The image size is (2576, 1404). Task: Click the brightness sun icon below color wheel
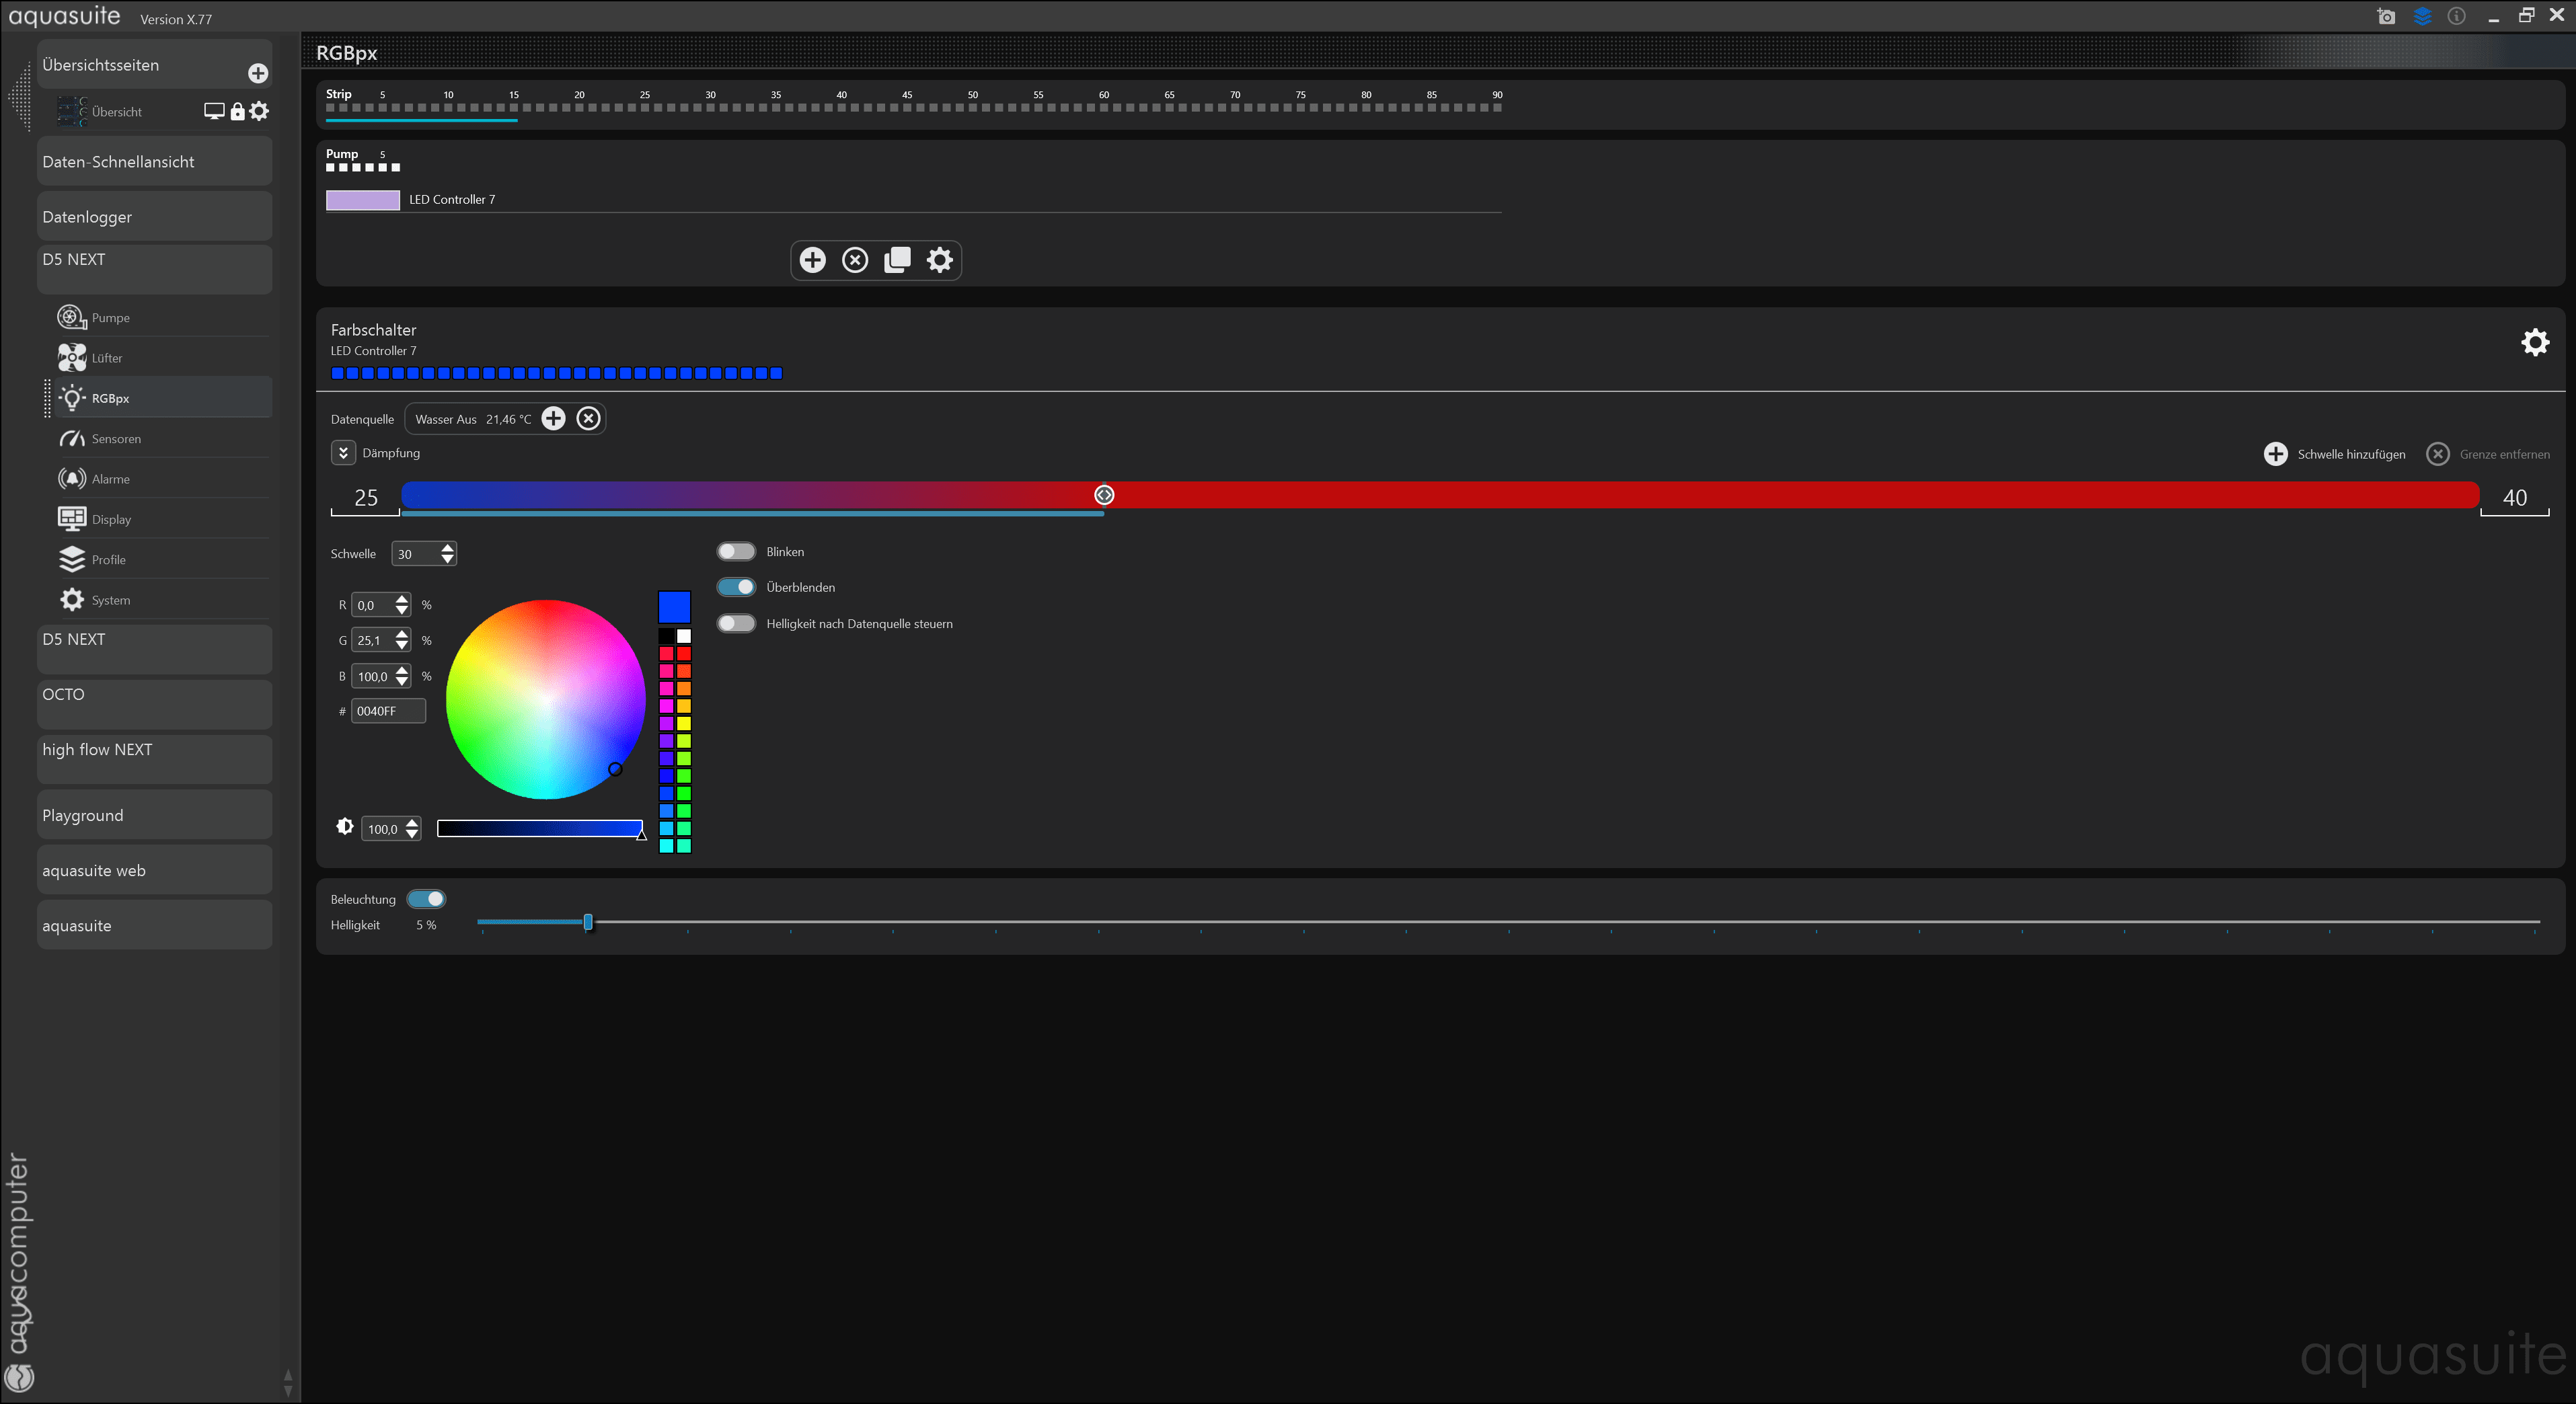point(345,826)
